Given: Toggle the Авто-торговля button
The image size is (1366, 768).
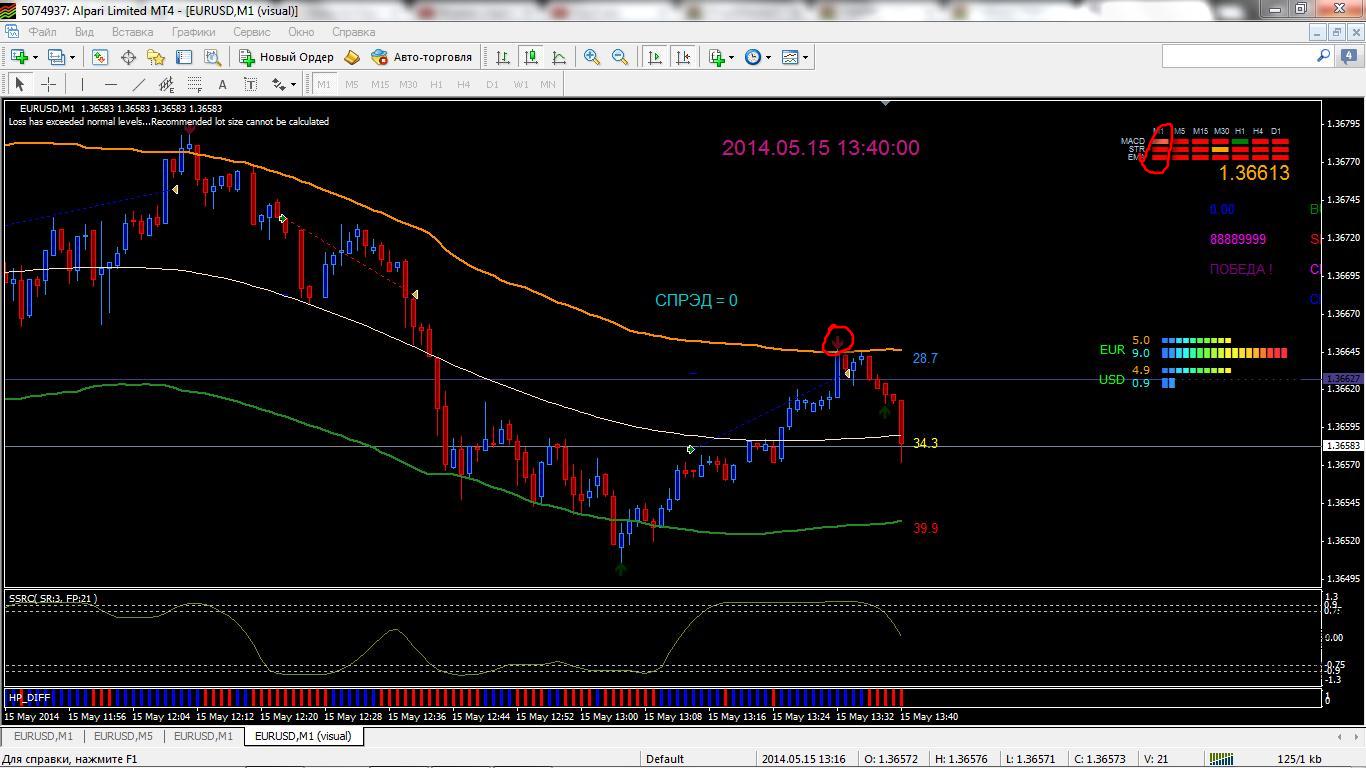Looking at the screenshot, I should pyautogui.click(x=421, y=57).
